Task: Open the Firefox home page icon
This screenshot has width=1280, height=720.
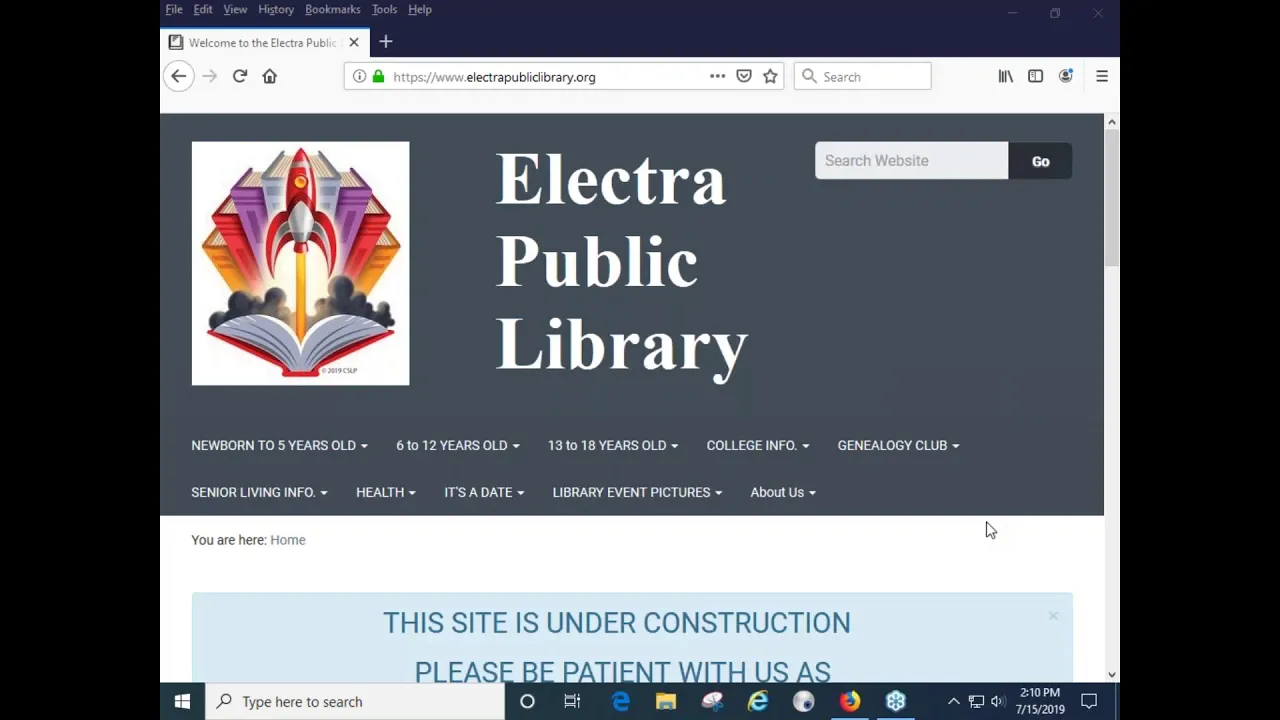Action: [270, 76]
